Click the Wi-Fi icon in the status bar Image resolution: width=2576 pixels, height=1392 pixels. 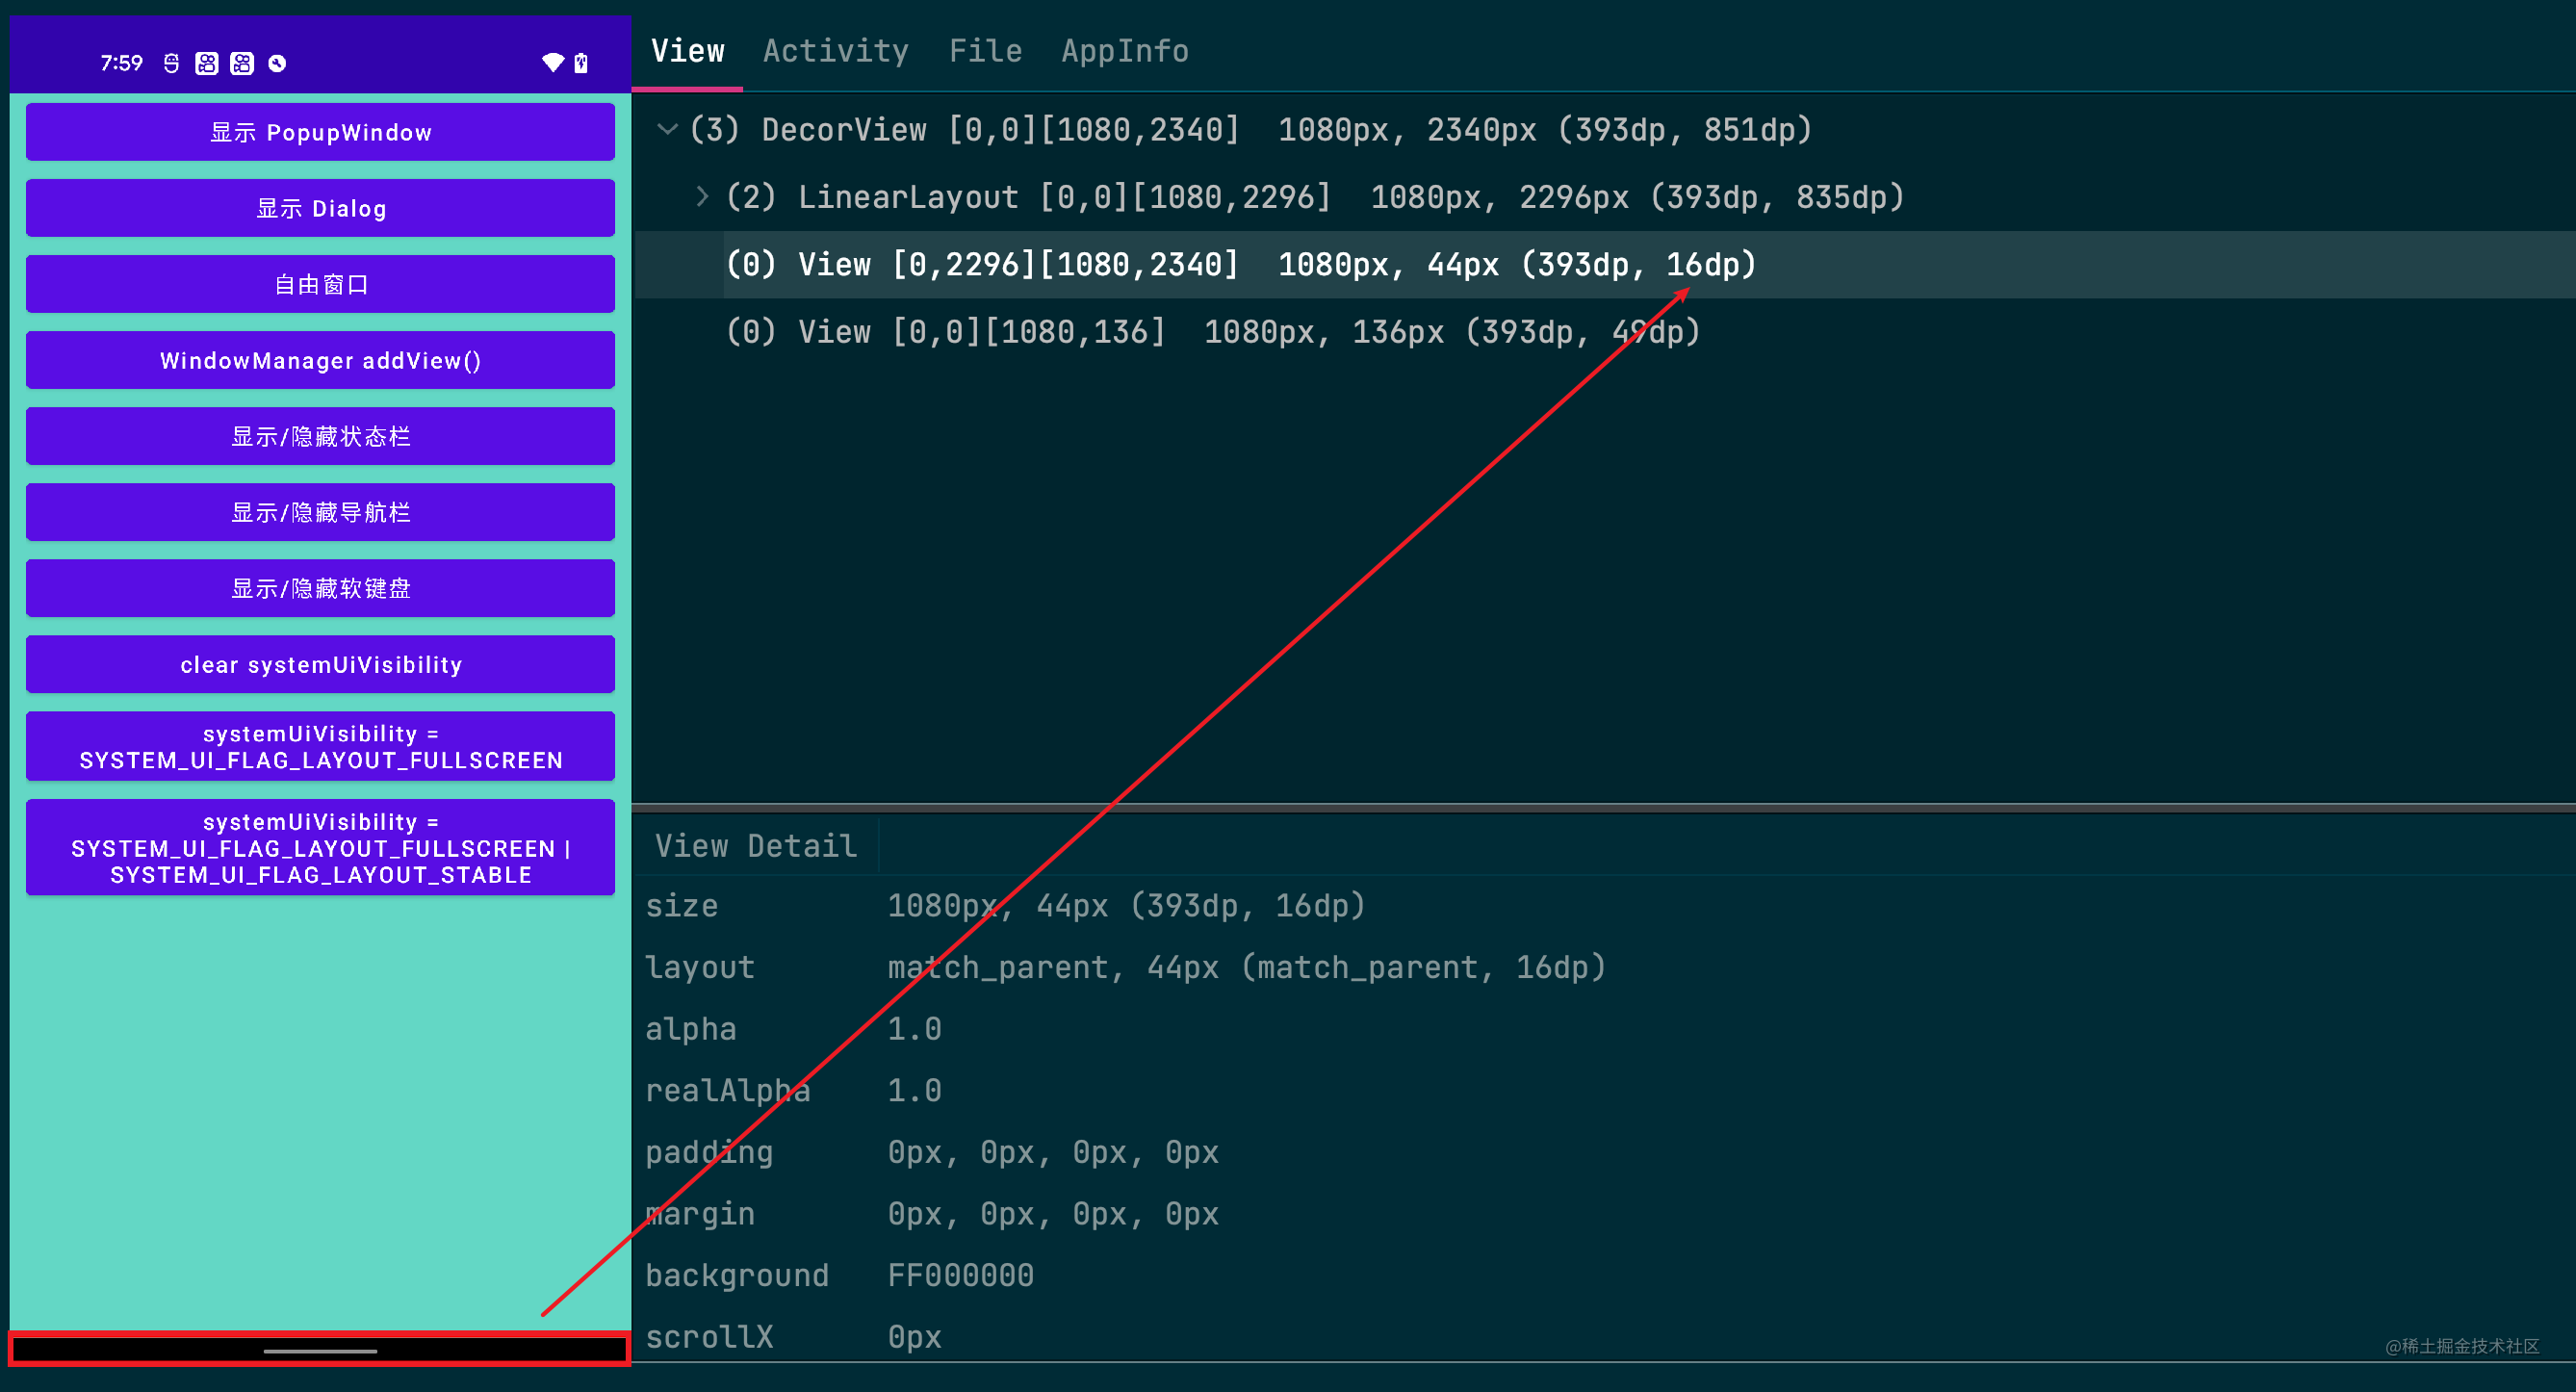(553, 63)
